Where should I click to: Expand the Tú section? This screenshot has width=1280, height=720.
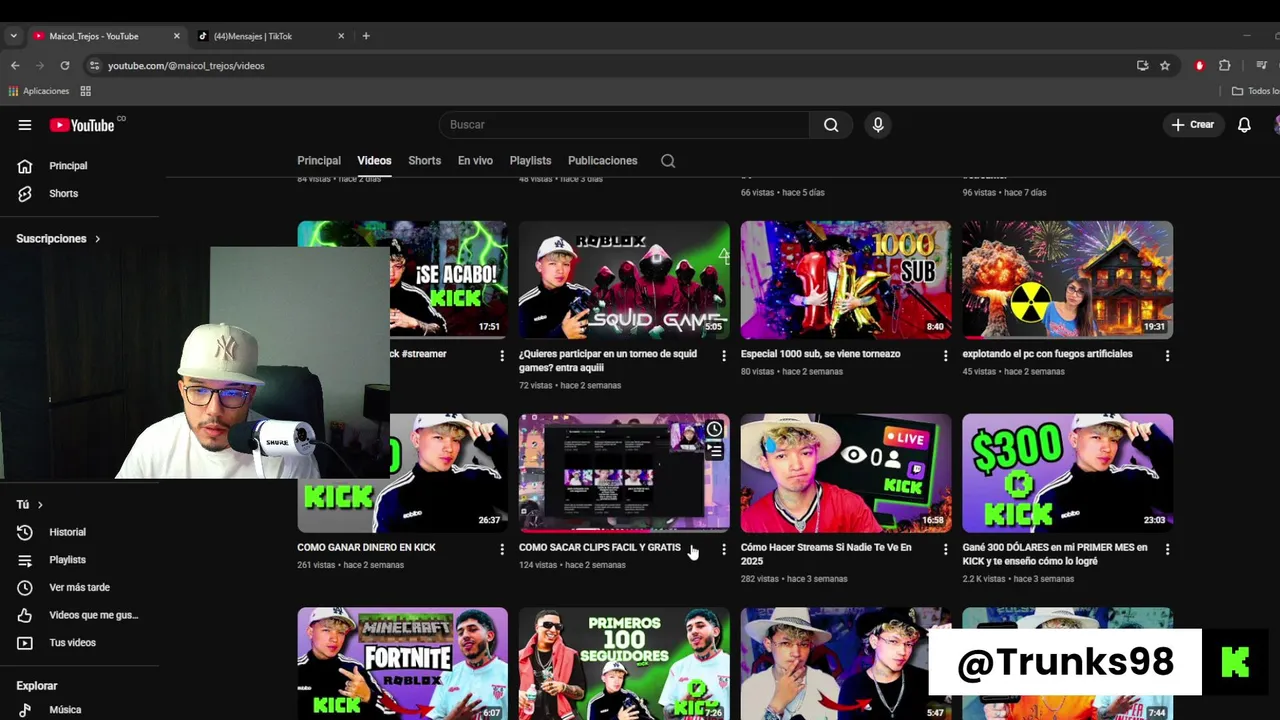point(29,505)
